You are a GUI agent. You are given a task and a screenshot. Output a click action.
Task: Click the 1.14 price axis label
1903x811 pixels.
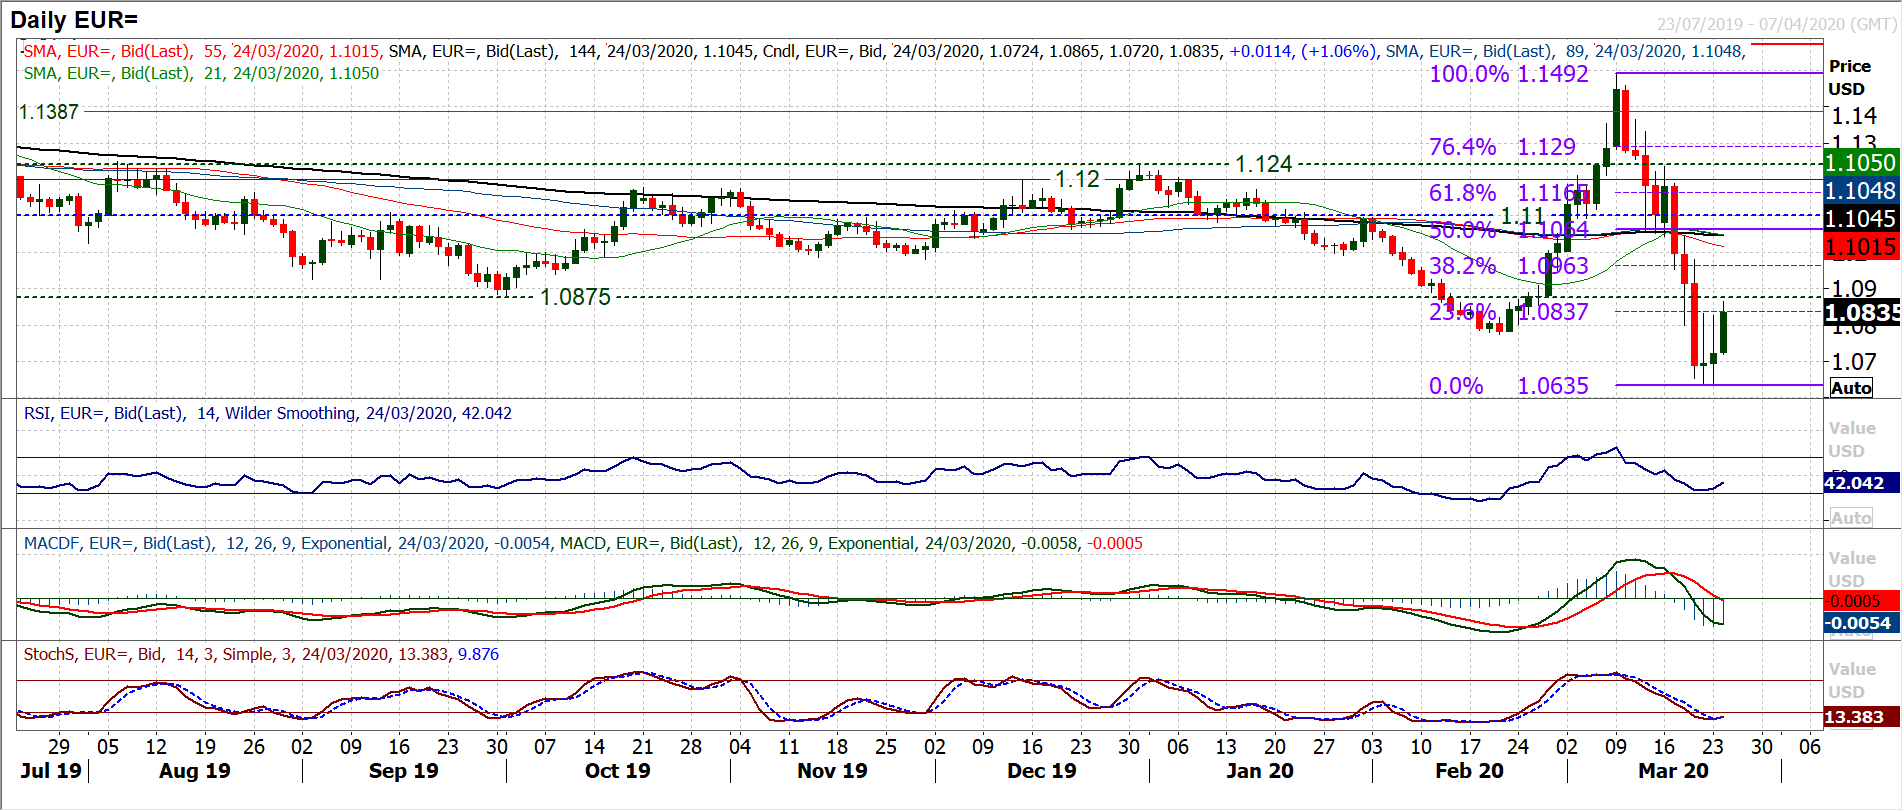point(1854,116)
